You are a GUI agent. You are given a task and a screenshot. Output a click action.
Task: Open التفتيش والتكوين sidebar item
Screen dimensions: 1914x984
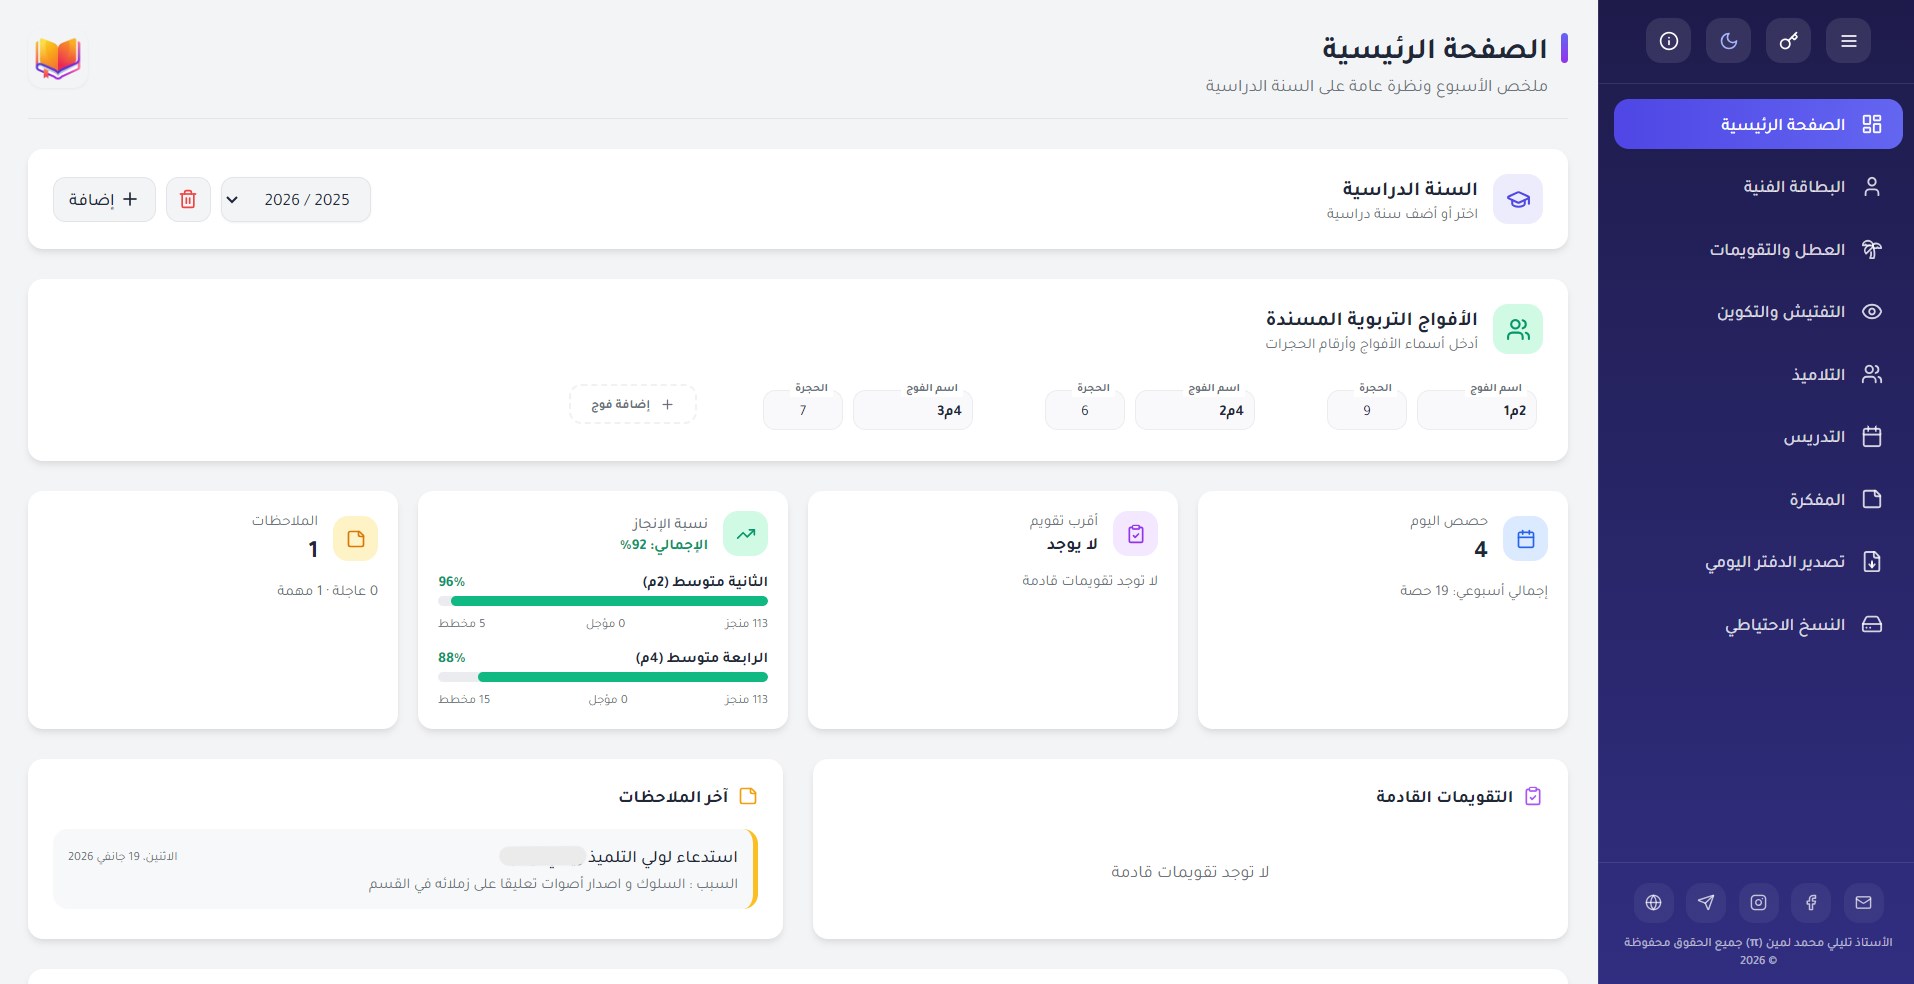[1758, 312]
